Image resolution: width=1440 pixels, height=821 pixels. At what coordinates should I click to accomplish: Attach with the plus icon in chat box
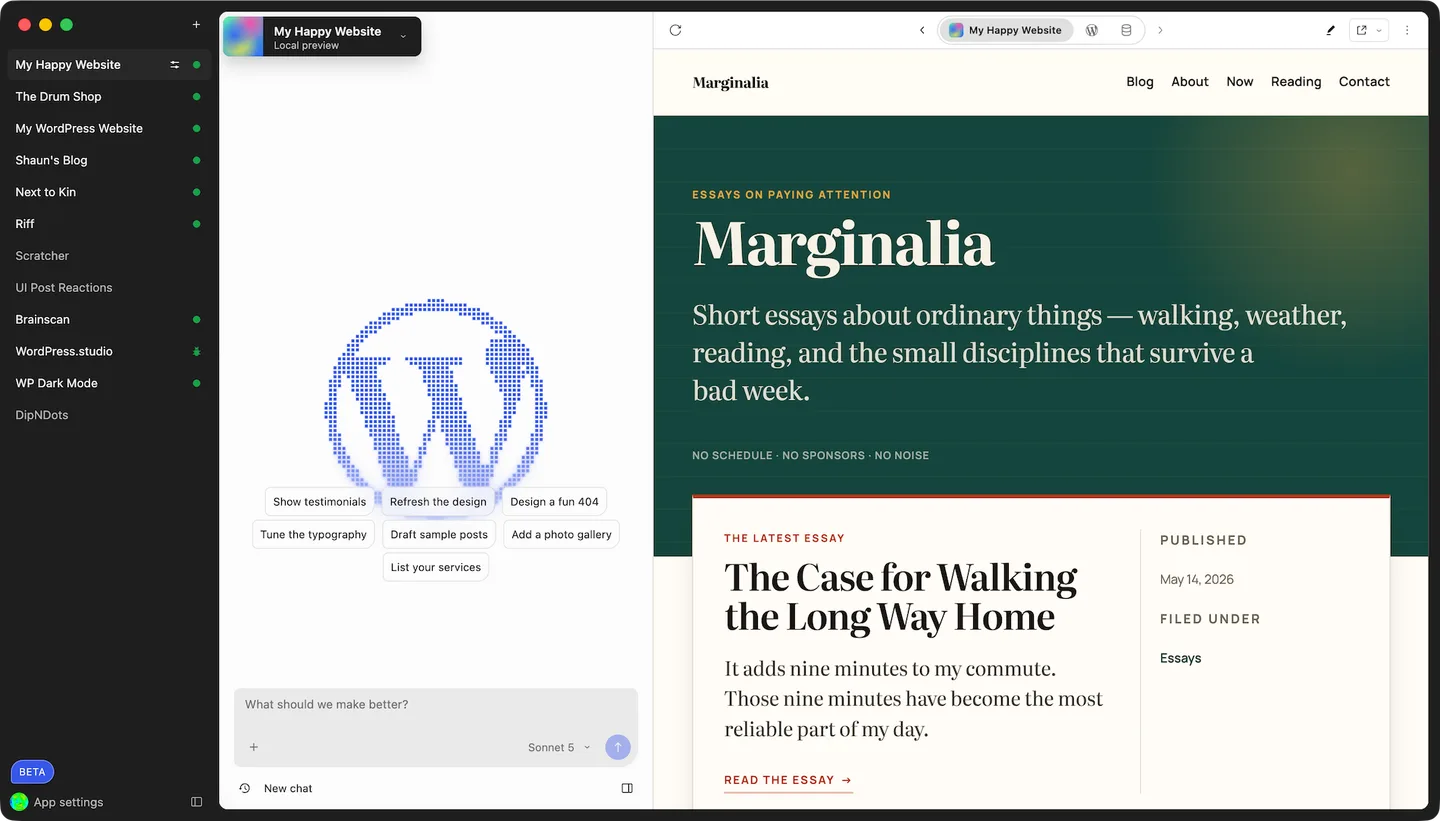(254, 747)
